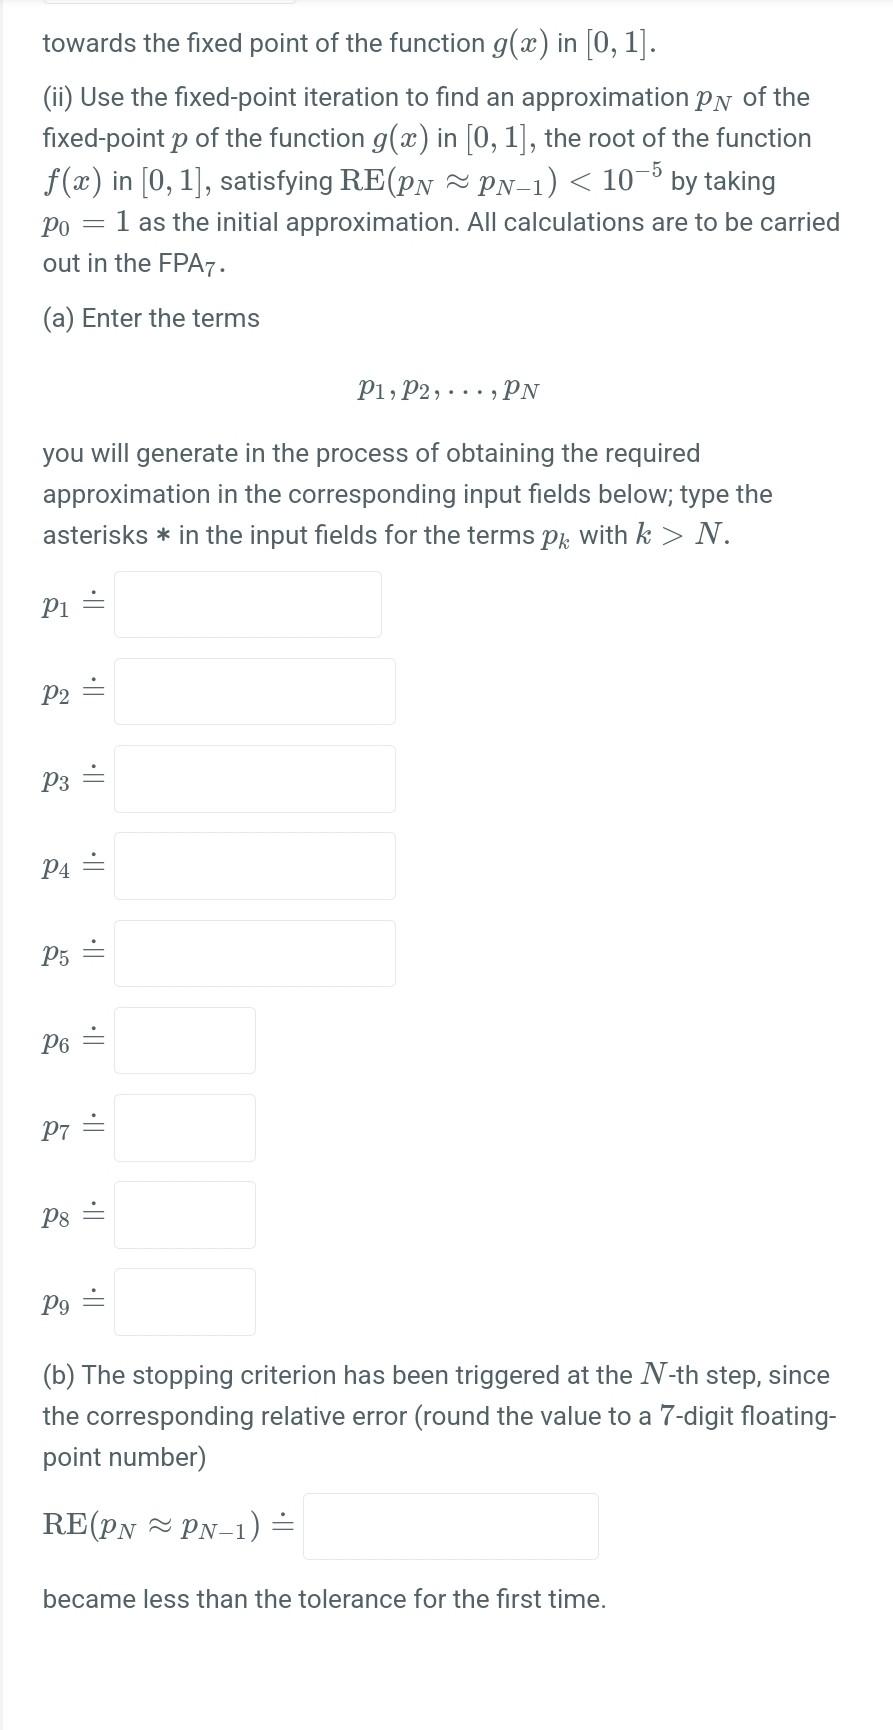Click the centered p1, p2, …, pN formula
Viewport: 893px width, 1730px height.
[448, 389]
